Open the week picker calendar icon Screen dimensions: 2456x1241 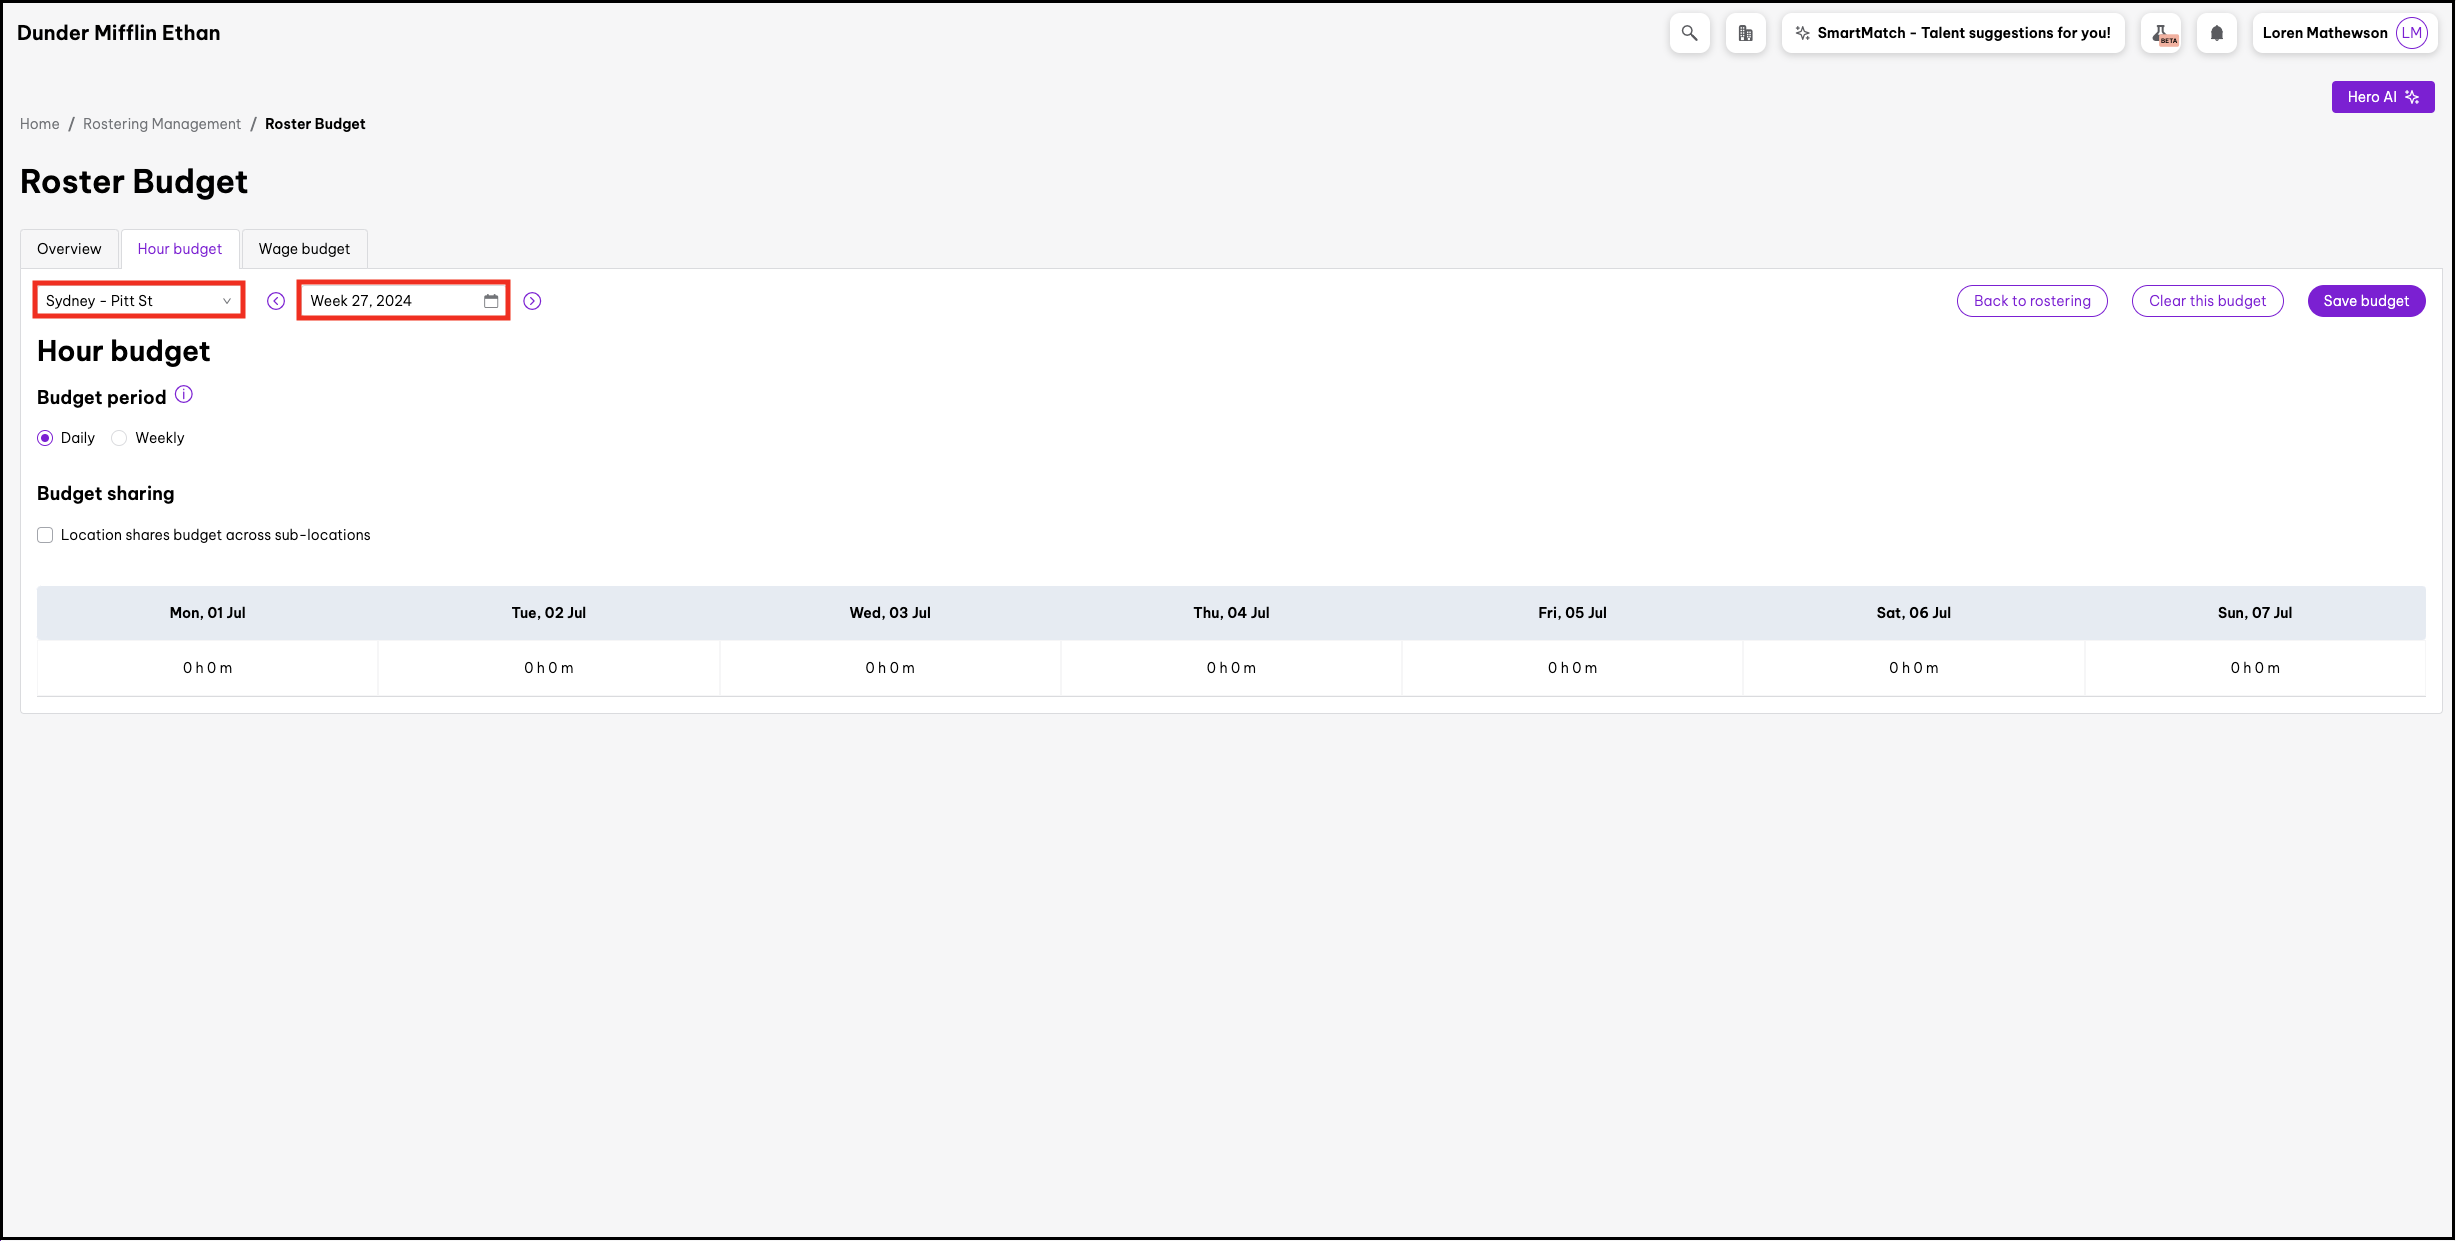[x=491, y=301]
